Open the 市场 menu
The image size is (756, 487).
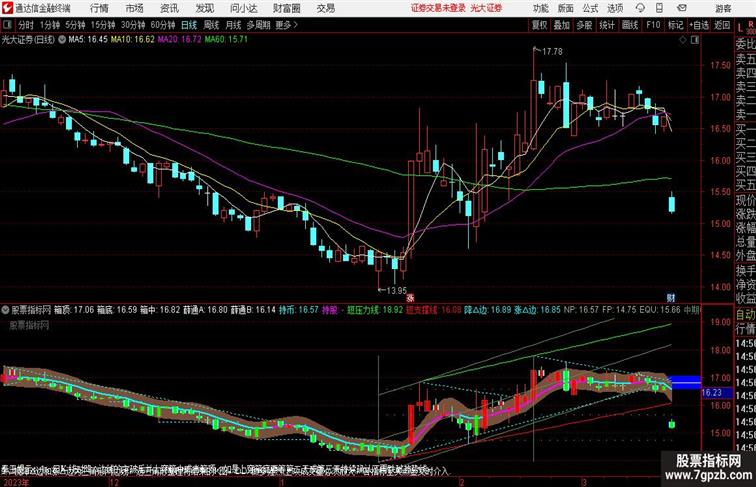[x=134, y=8]
